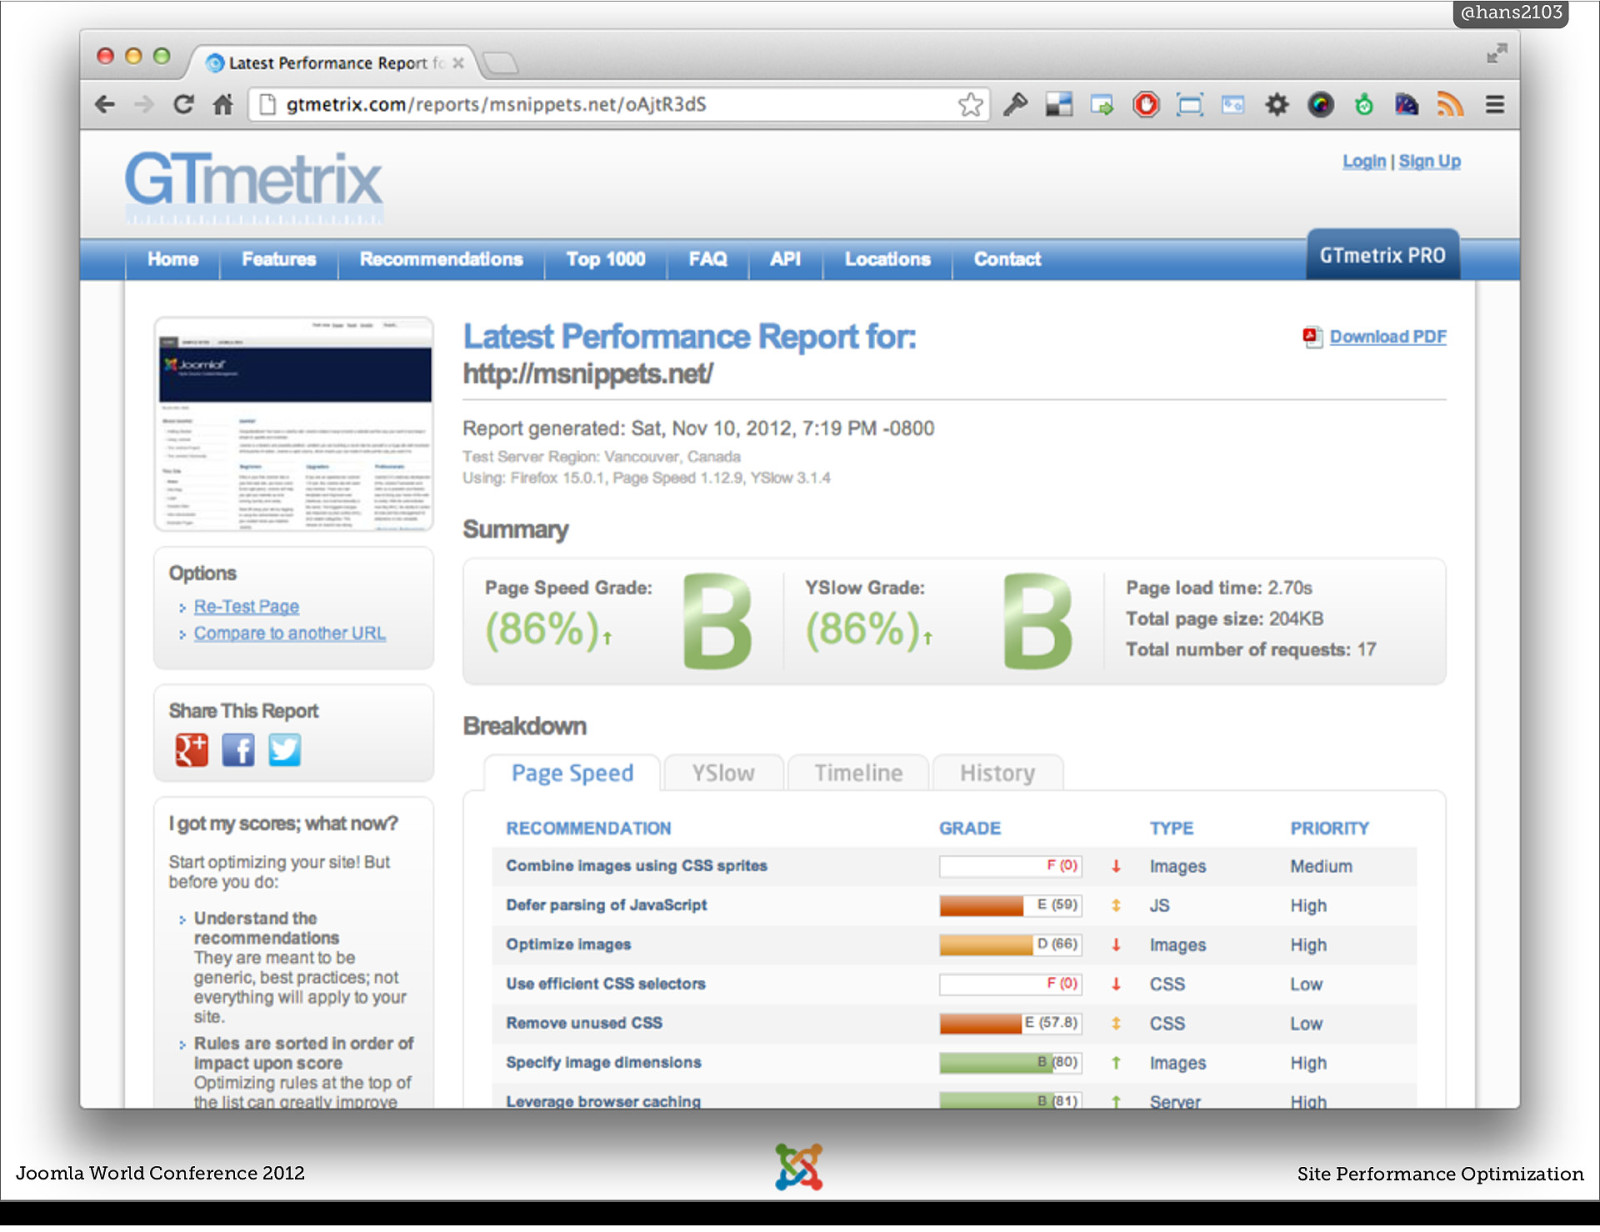1600x1232 pixels.
Task: Expand Use efficient CSS selectors recommendation
Action: (605, 984)
